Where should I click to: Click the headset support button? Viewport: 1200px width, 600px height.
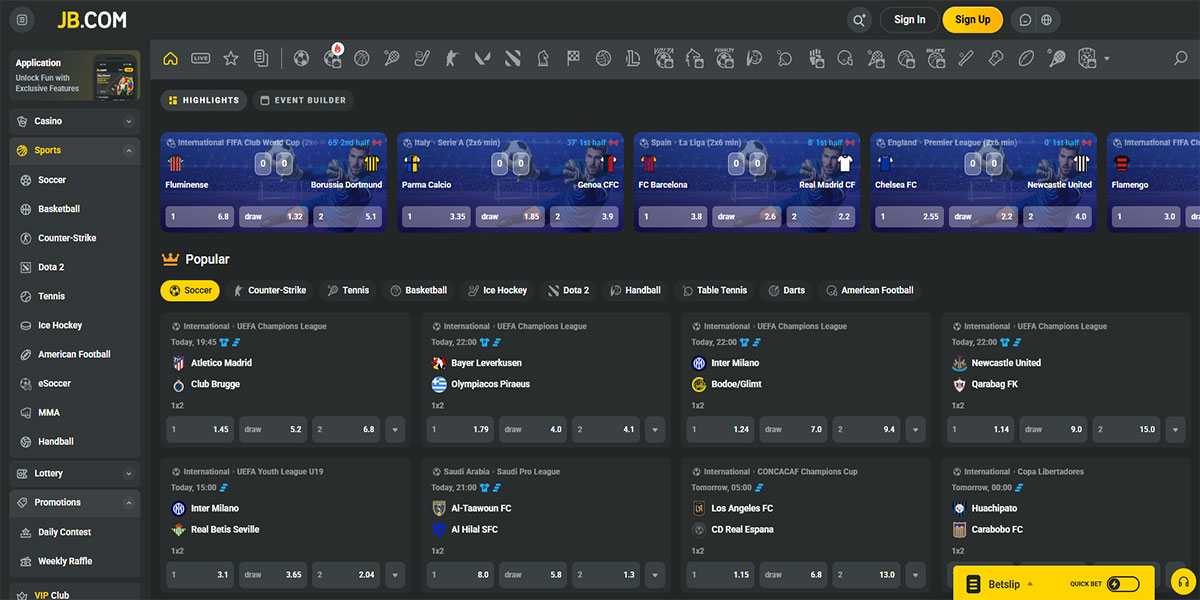tap(1181, 583)
